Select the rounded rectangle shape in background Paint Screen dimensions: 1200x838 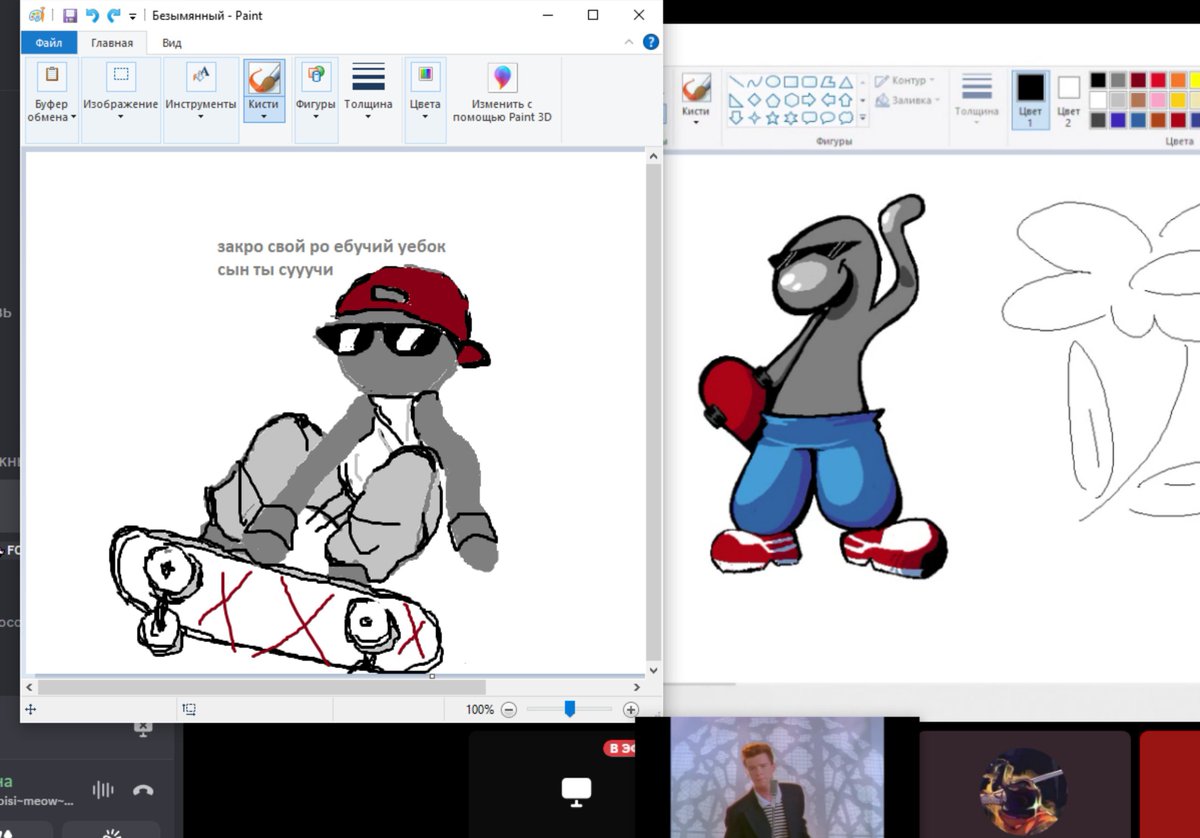[809, 82]
